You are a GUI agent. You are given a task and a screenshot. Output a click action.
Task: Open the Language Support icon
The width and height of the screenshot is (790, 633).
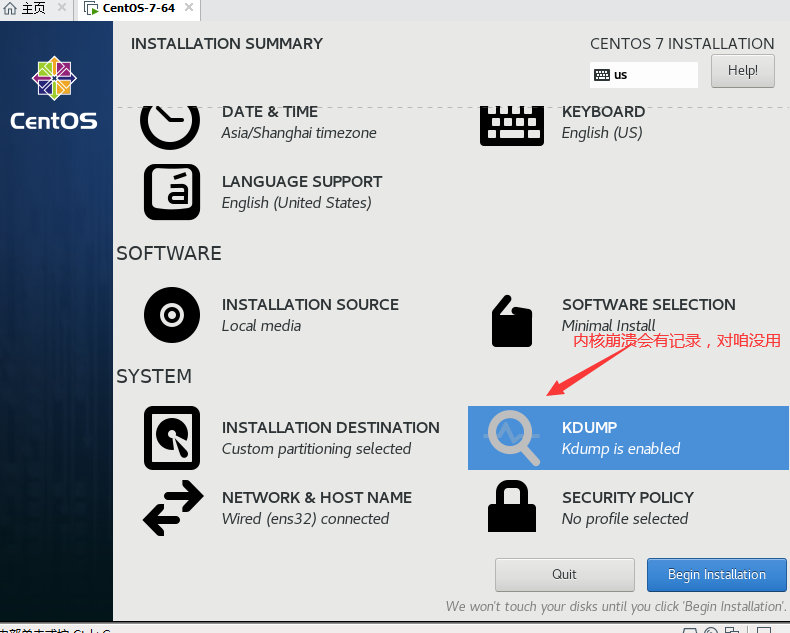click(x=172, y=192)
